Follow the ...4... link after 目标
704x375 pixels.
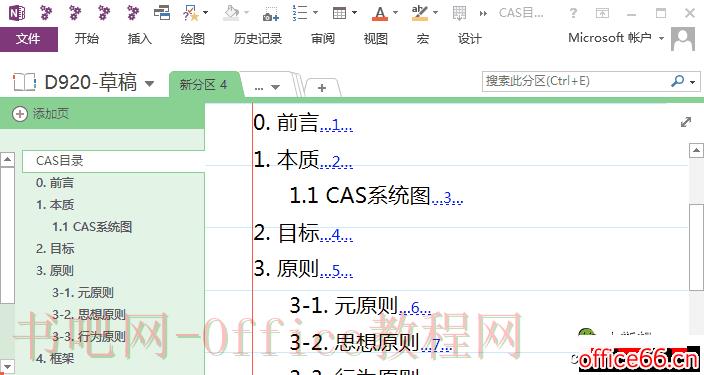(336, 234)
